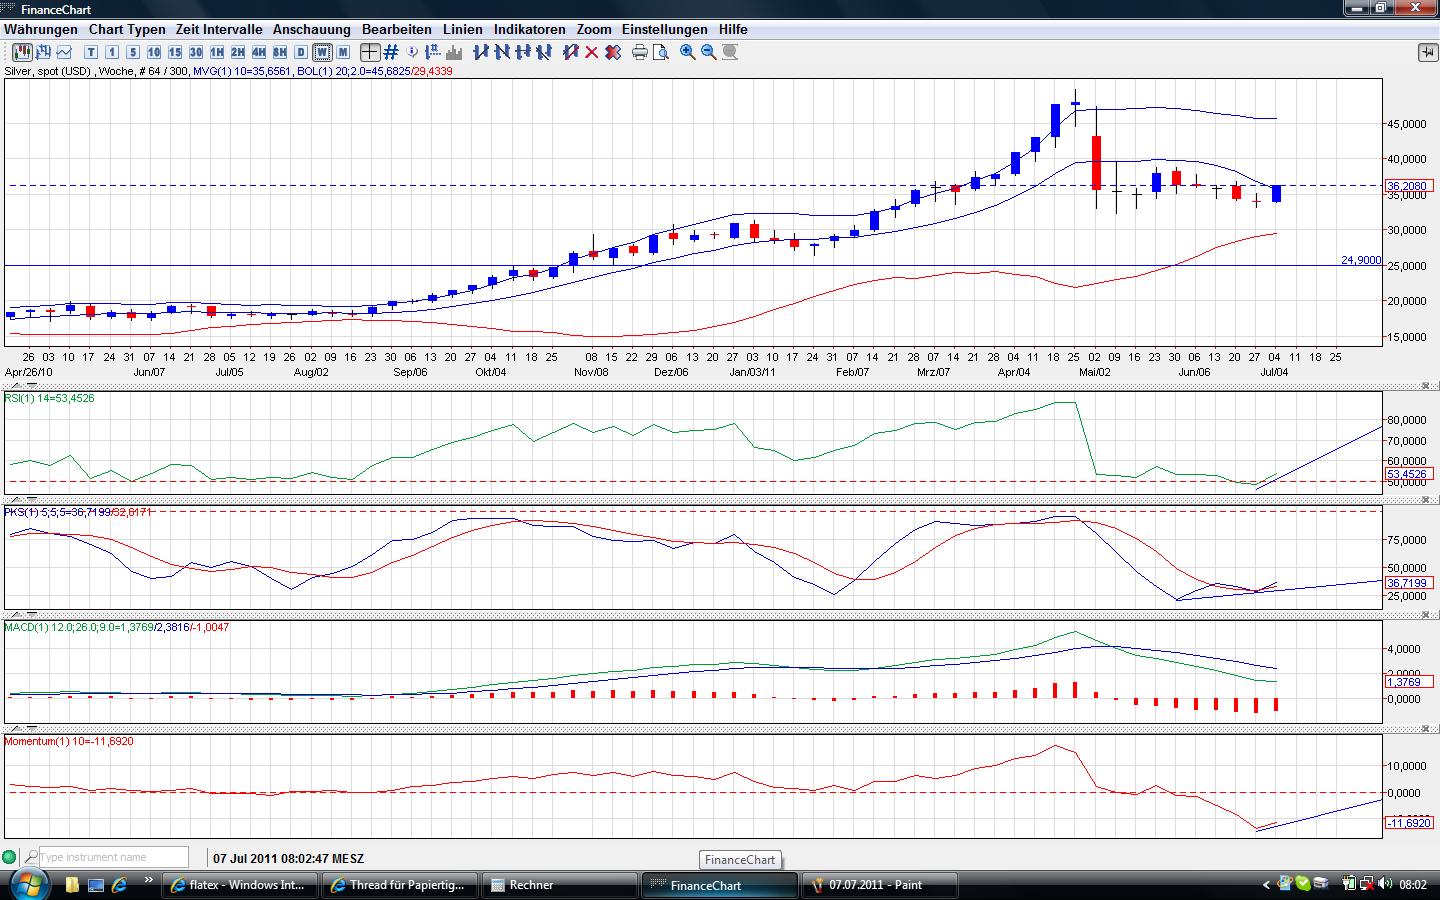Viewport: 1440px width, 900px height.
Task: Switch to the 15-minute interval
Action: pos(175,52)
